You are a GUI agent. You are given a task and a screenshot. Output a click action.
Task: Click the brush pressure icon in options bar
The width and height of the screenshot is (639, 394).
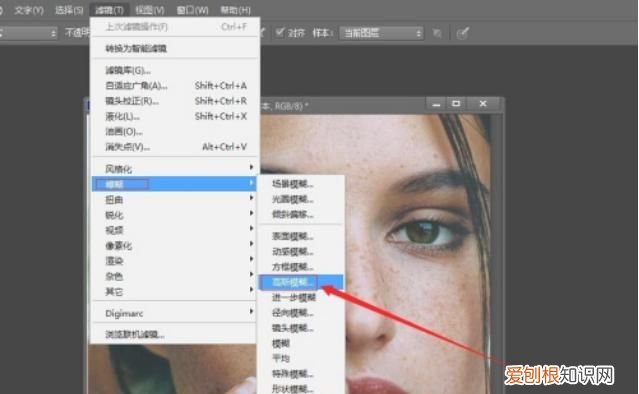pyautogui.click(x=463, y=33)
